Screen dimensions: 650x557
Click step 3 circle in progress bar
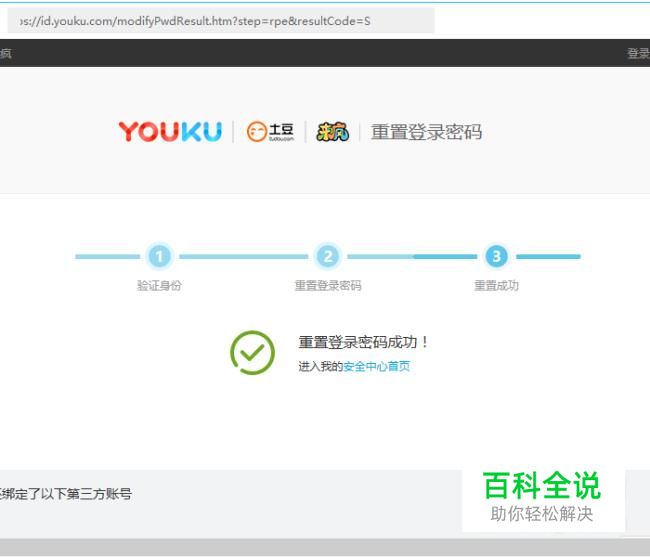coord(496,256)
